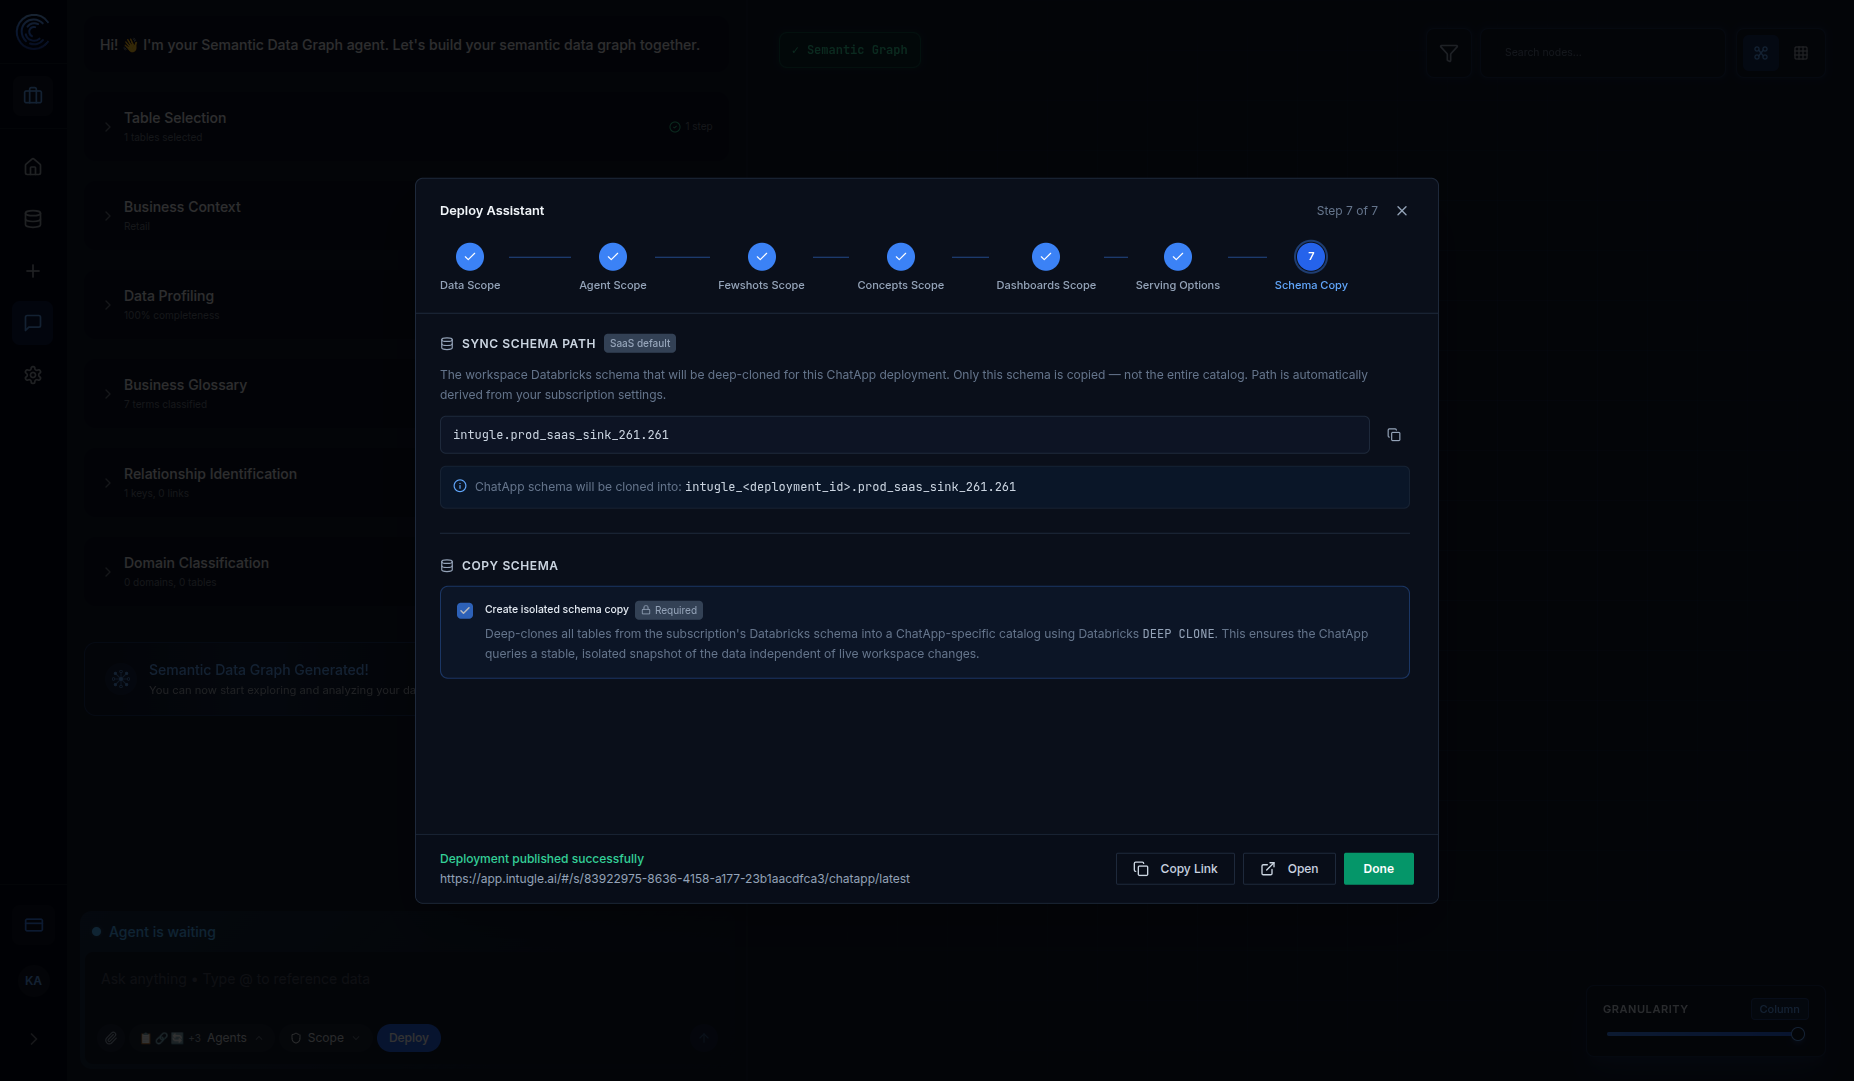Click the SYNC SCHEMA PATH database icon
Image resolution: width=1854 pixels, height=1081 pixels.
coord(447,343)
